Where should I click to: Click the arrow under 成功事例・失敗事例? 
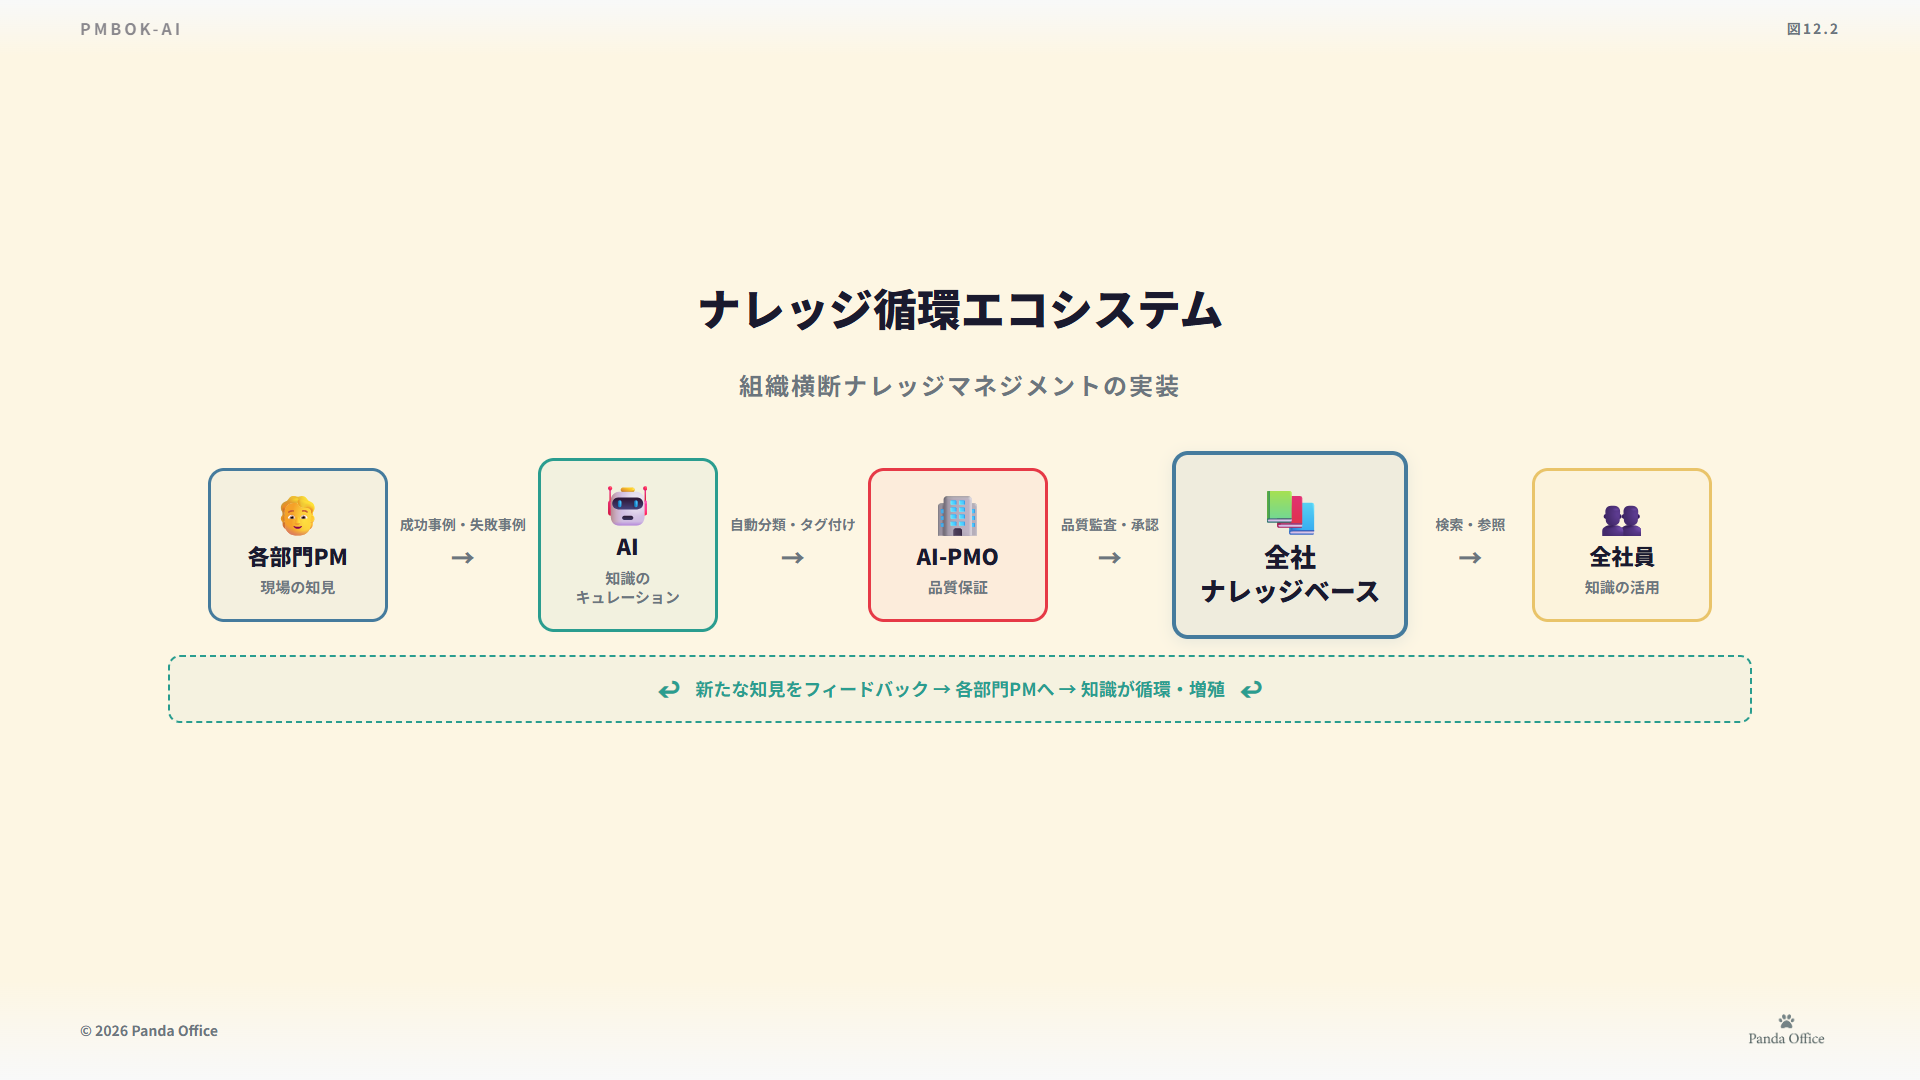(x=462, y=558)
